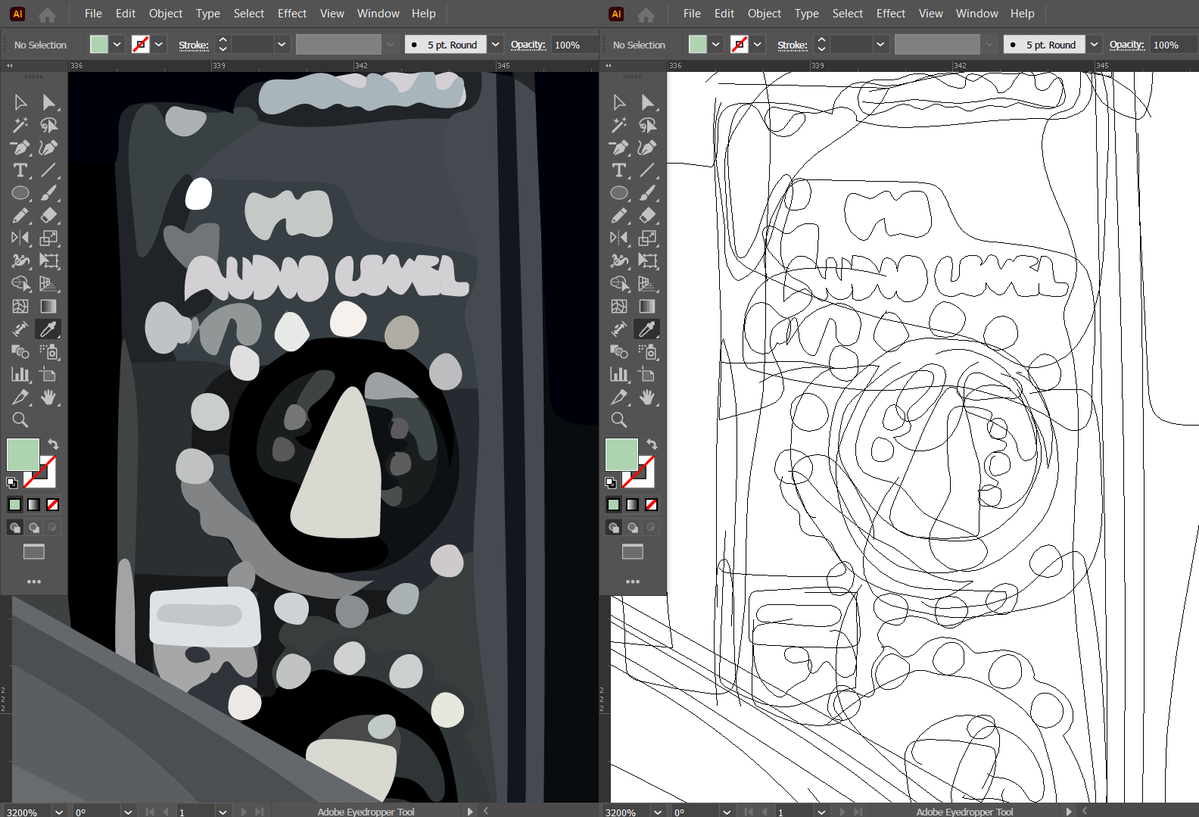Open artboard navigation dropdown in left window
Screen dimensions: 1199x817
click(x=223, y=812)
